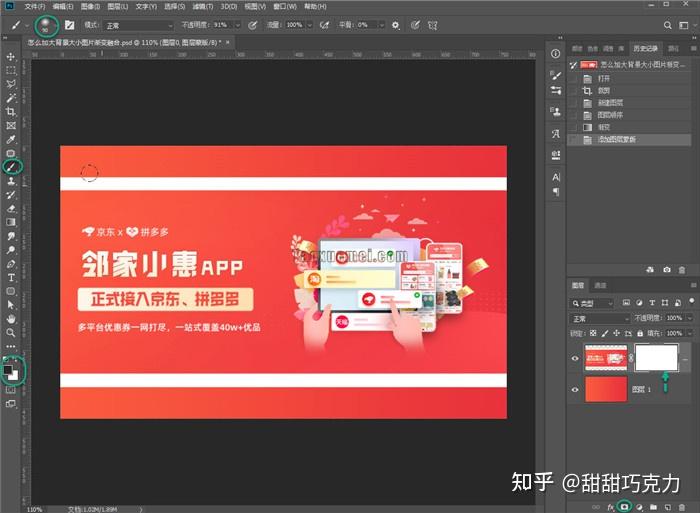Hide layer 0 with eye icon
This screenshot has width=700, height=513.
pyautogui.click(x=575, y=358)
